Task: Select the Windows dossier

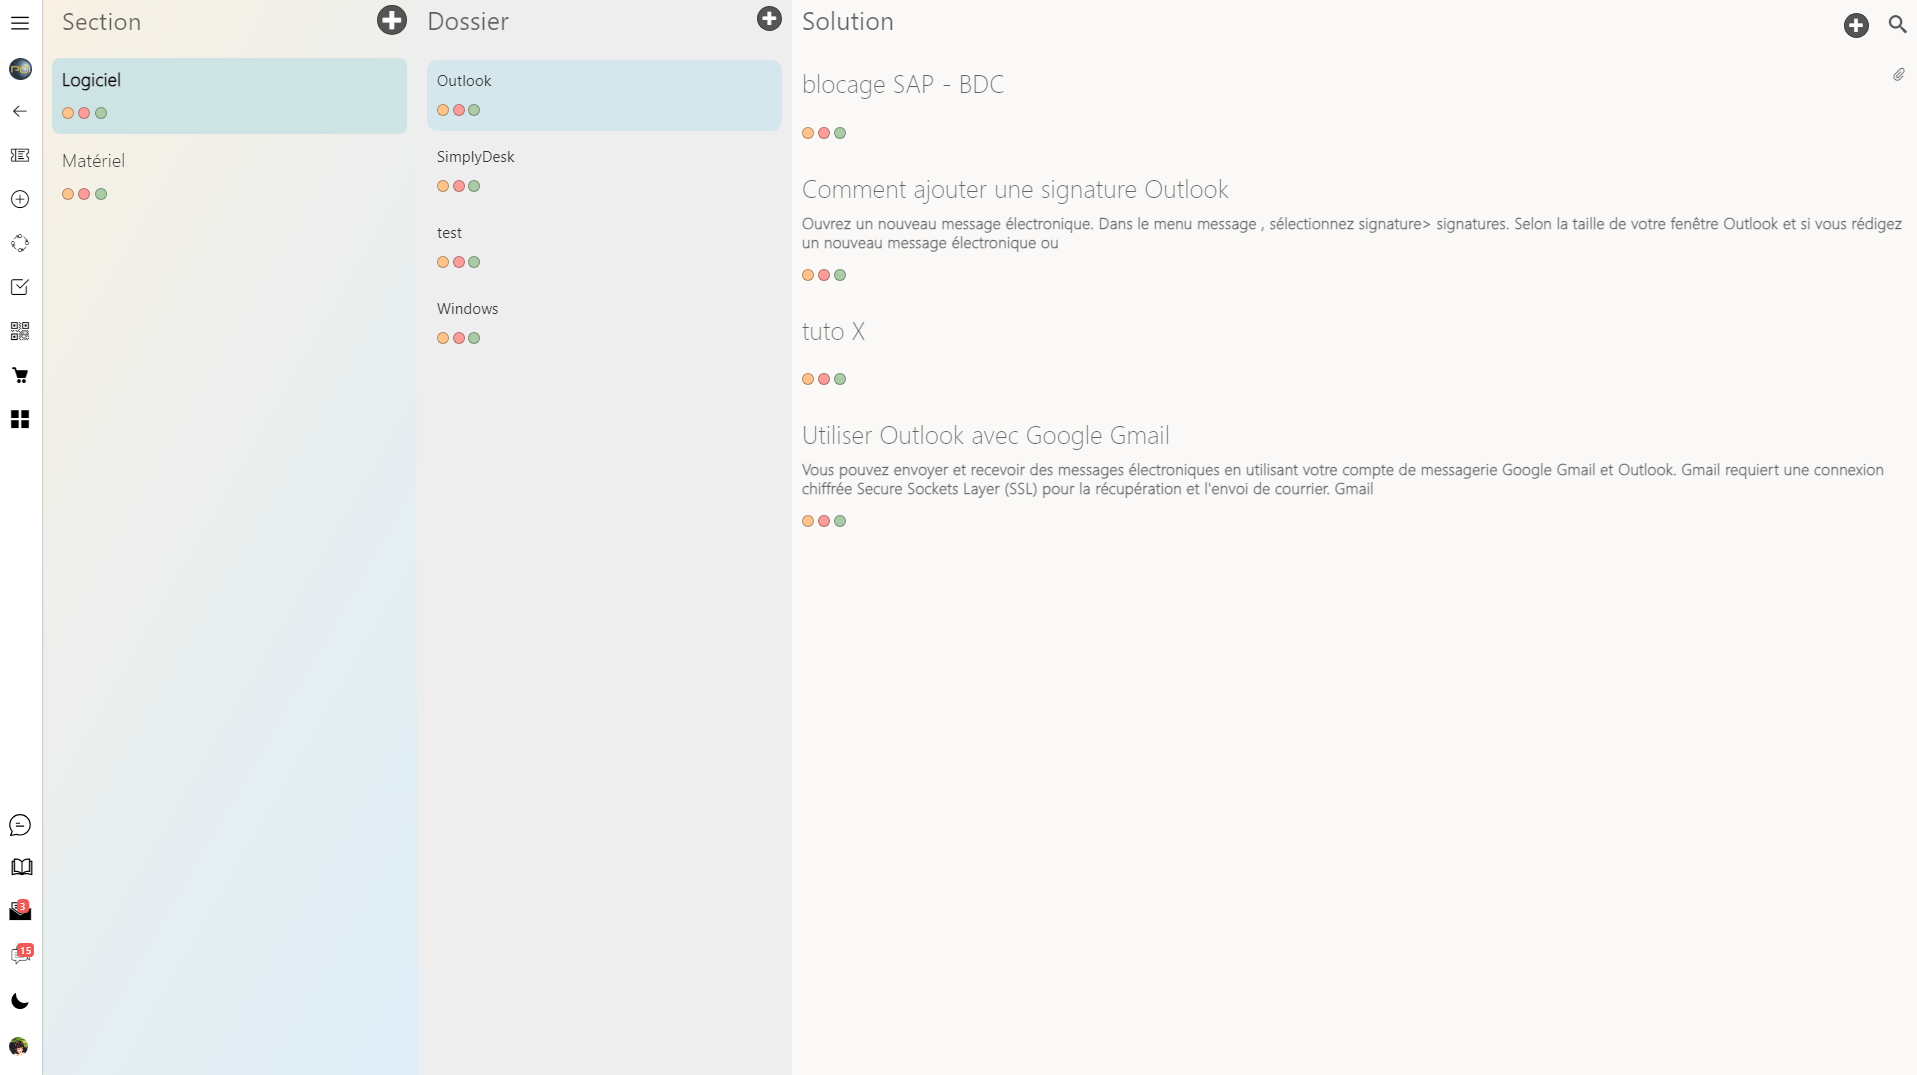Action: point(467,309)
